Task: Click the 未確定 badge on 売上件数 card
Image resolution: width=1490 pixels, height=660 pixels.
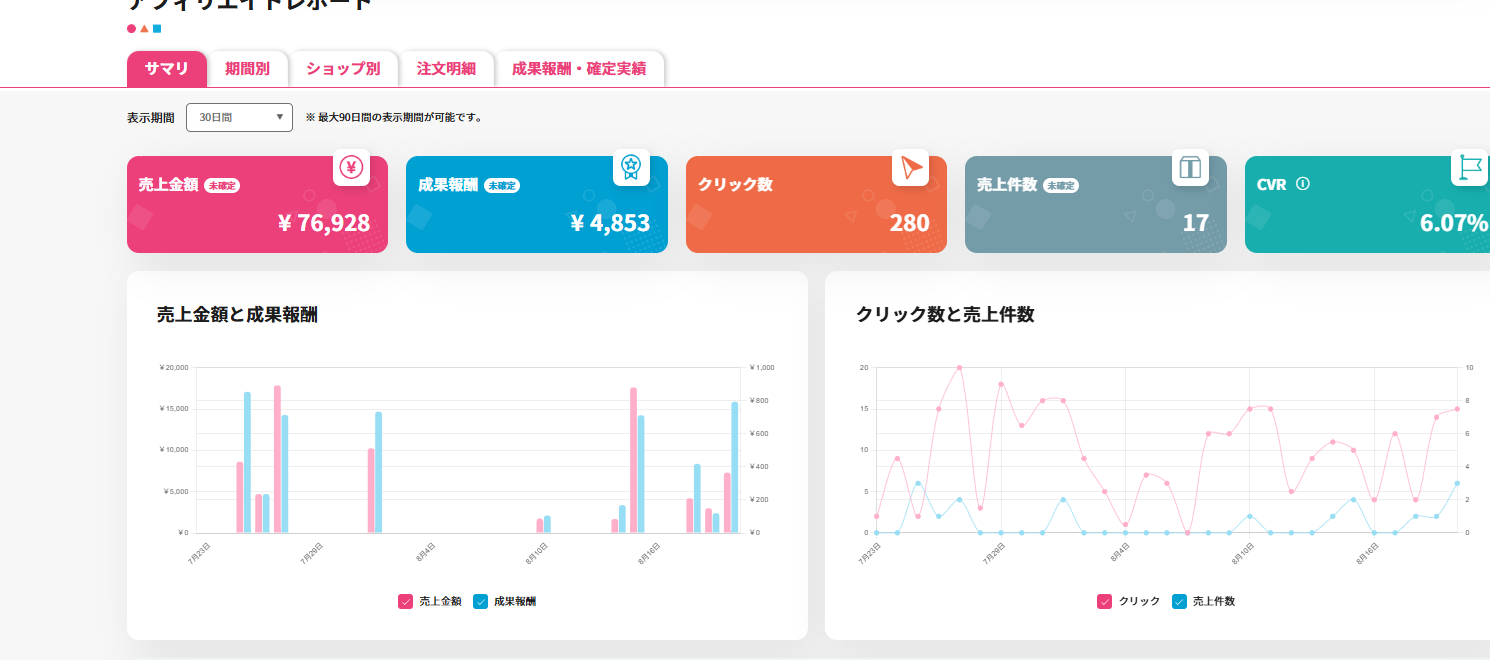Action: [1061, 185]
